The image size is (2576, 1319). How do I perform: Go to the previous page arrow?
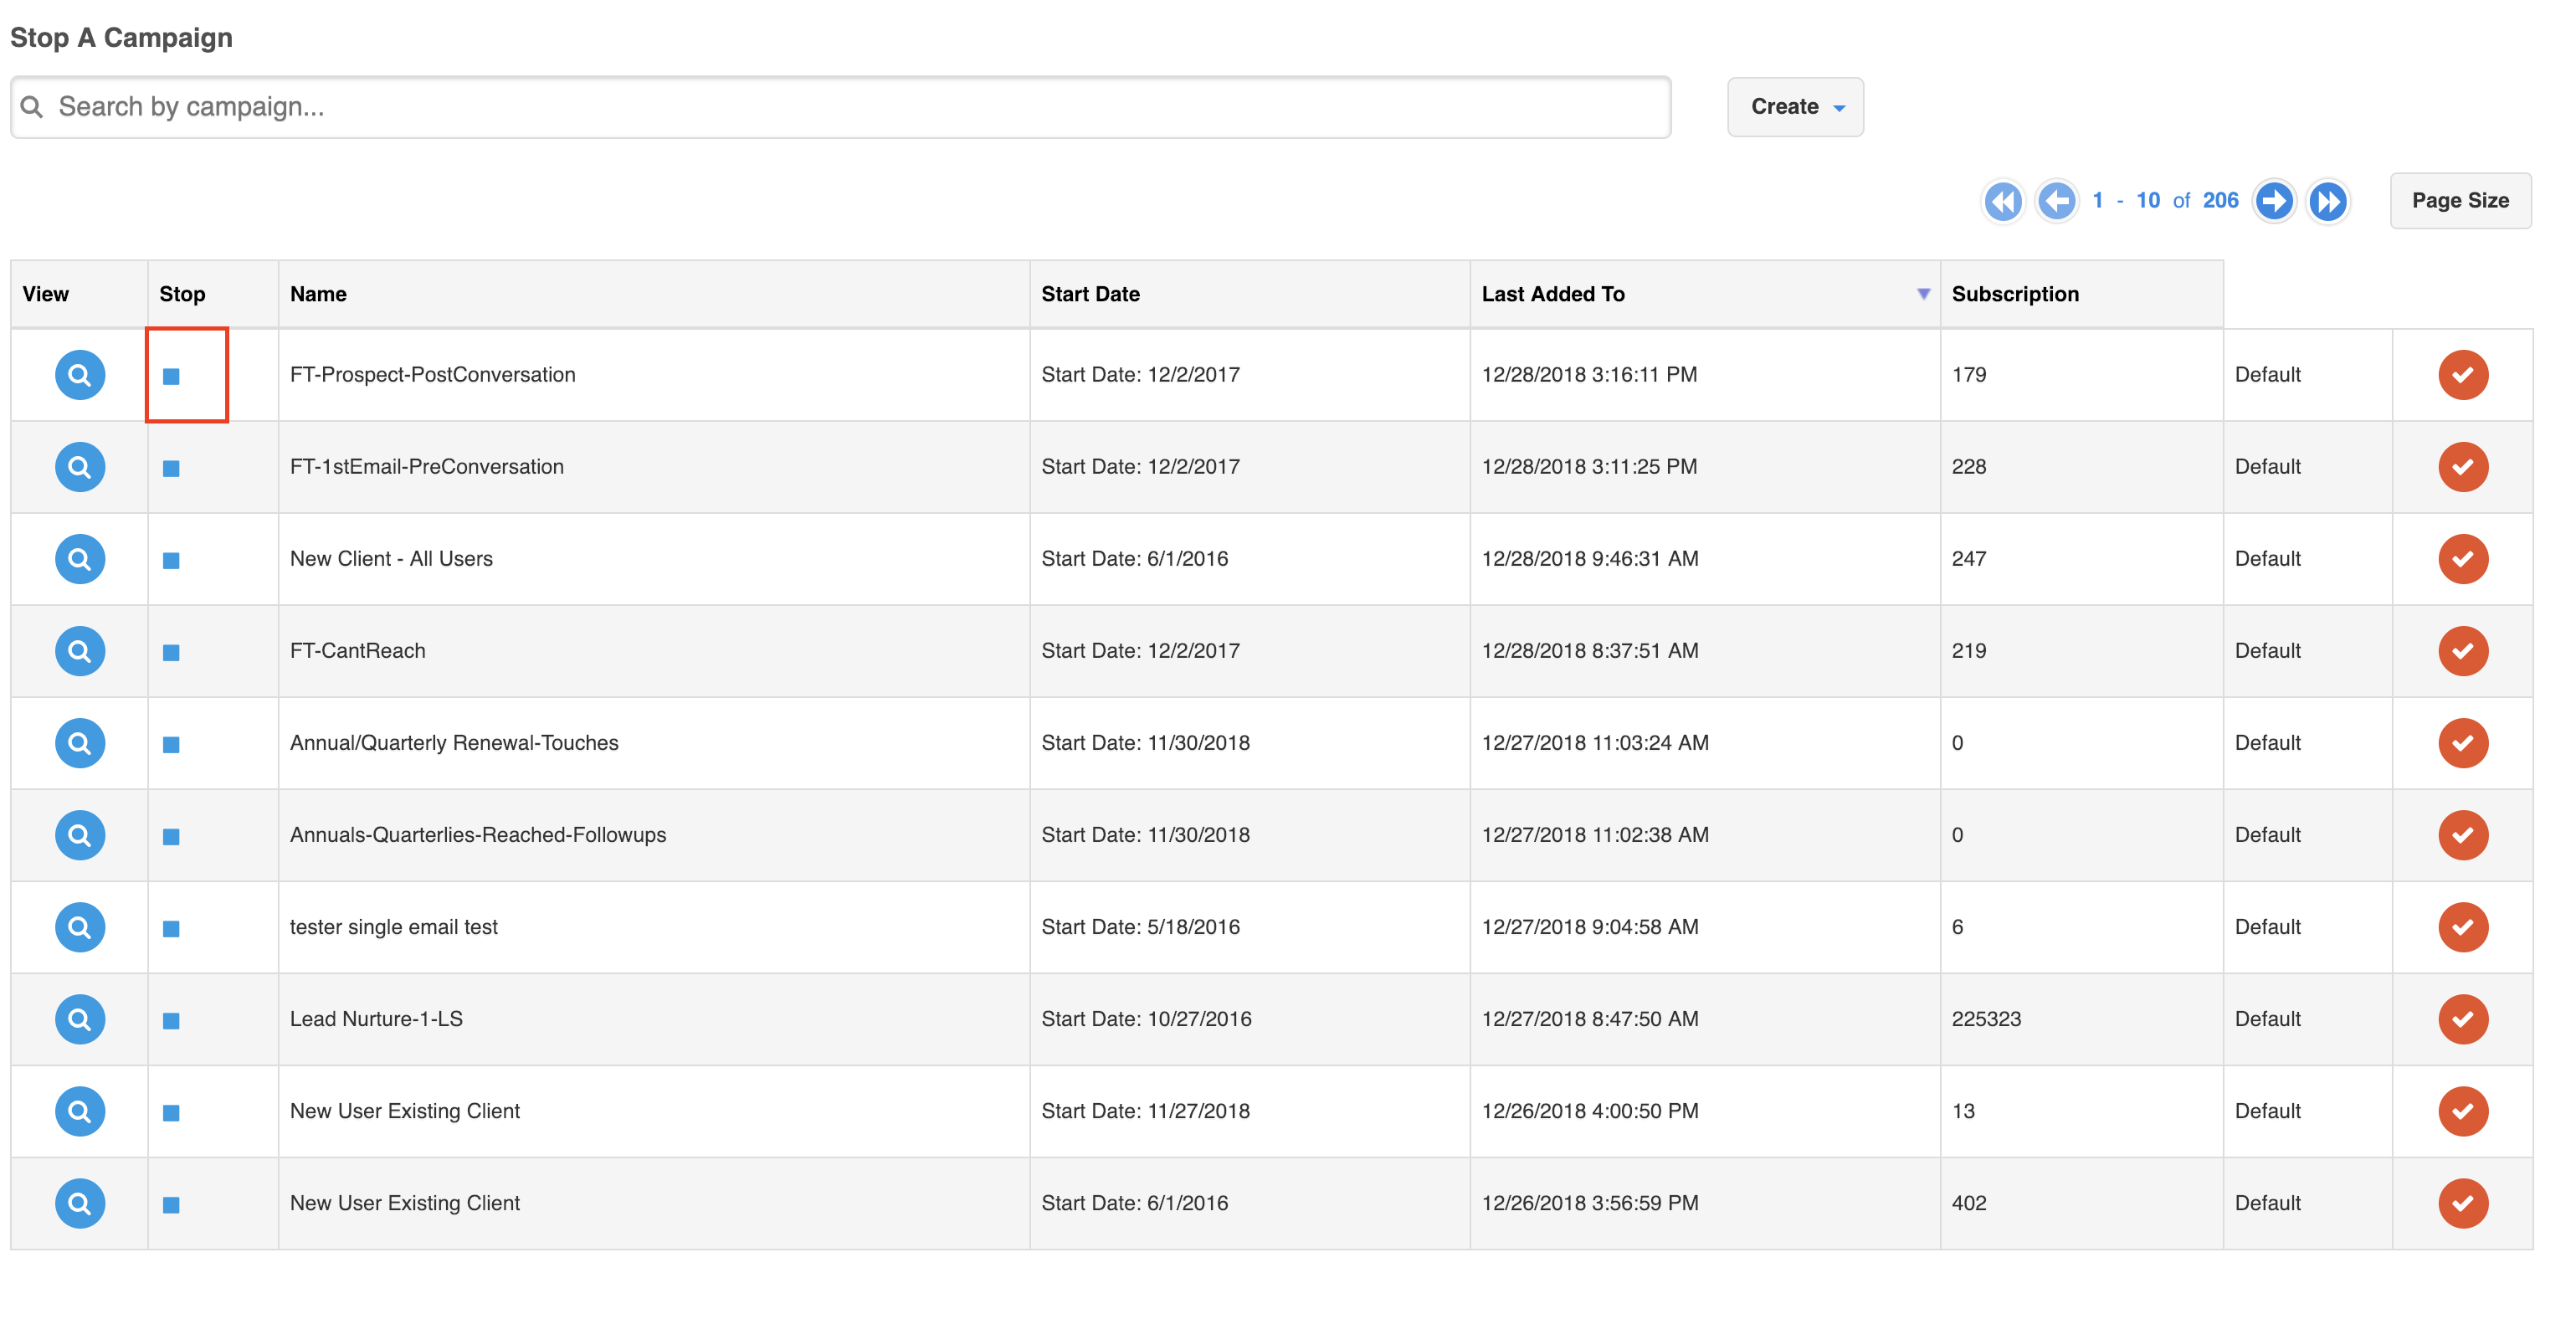2057,201
